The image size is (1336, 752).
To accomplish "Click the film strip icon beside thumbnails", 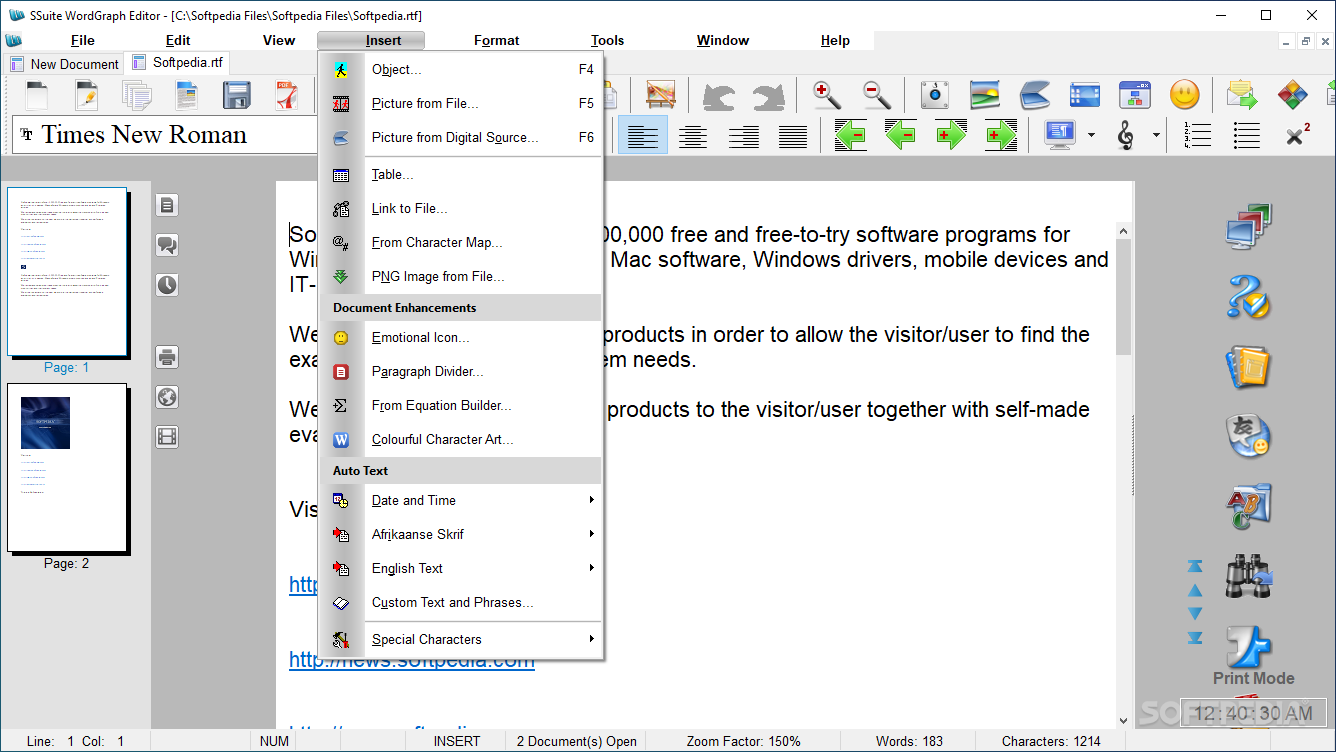I will [167, 437].
